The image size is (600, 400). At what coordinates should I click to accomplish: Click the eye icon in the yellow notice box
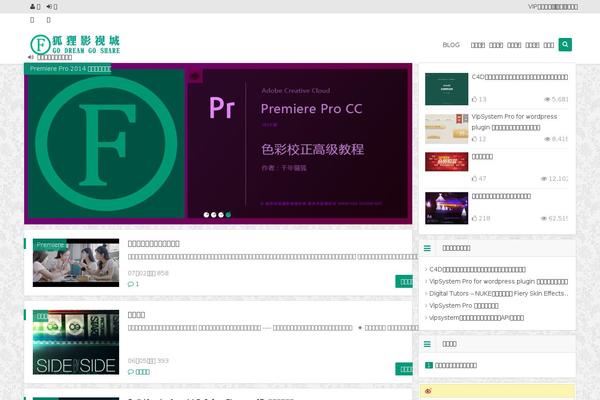point(428,391)
